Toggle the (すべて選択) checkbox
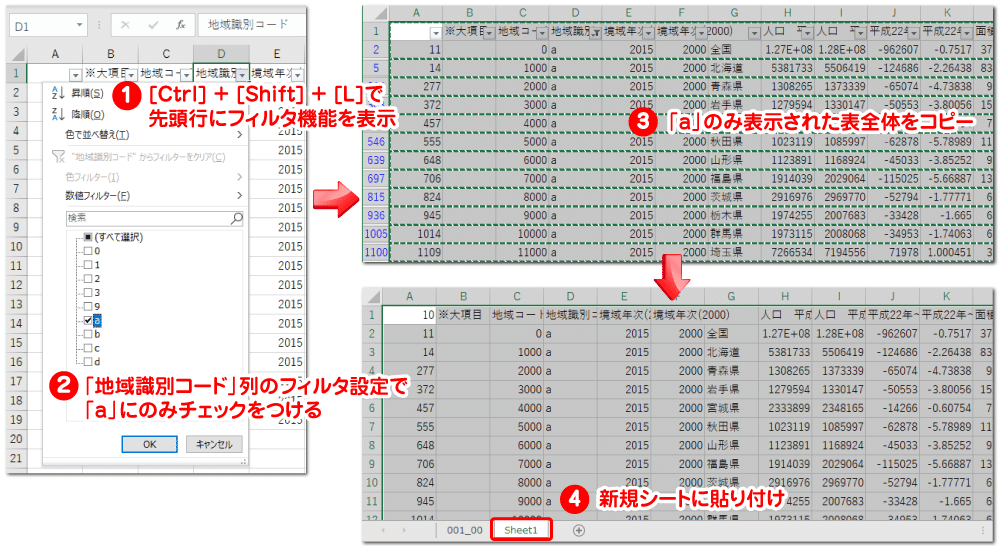Viewport: 1000px width, 546px height. (x=88, y=237)
